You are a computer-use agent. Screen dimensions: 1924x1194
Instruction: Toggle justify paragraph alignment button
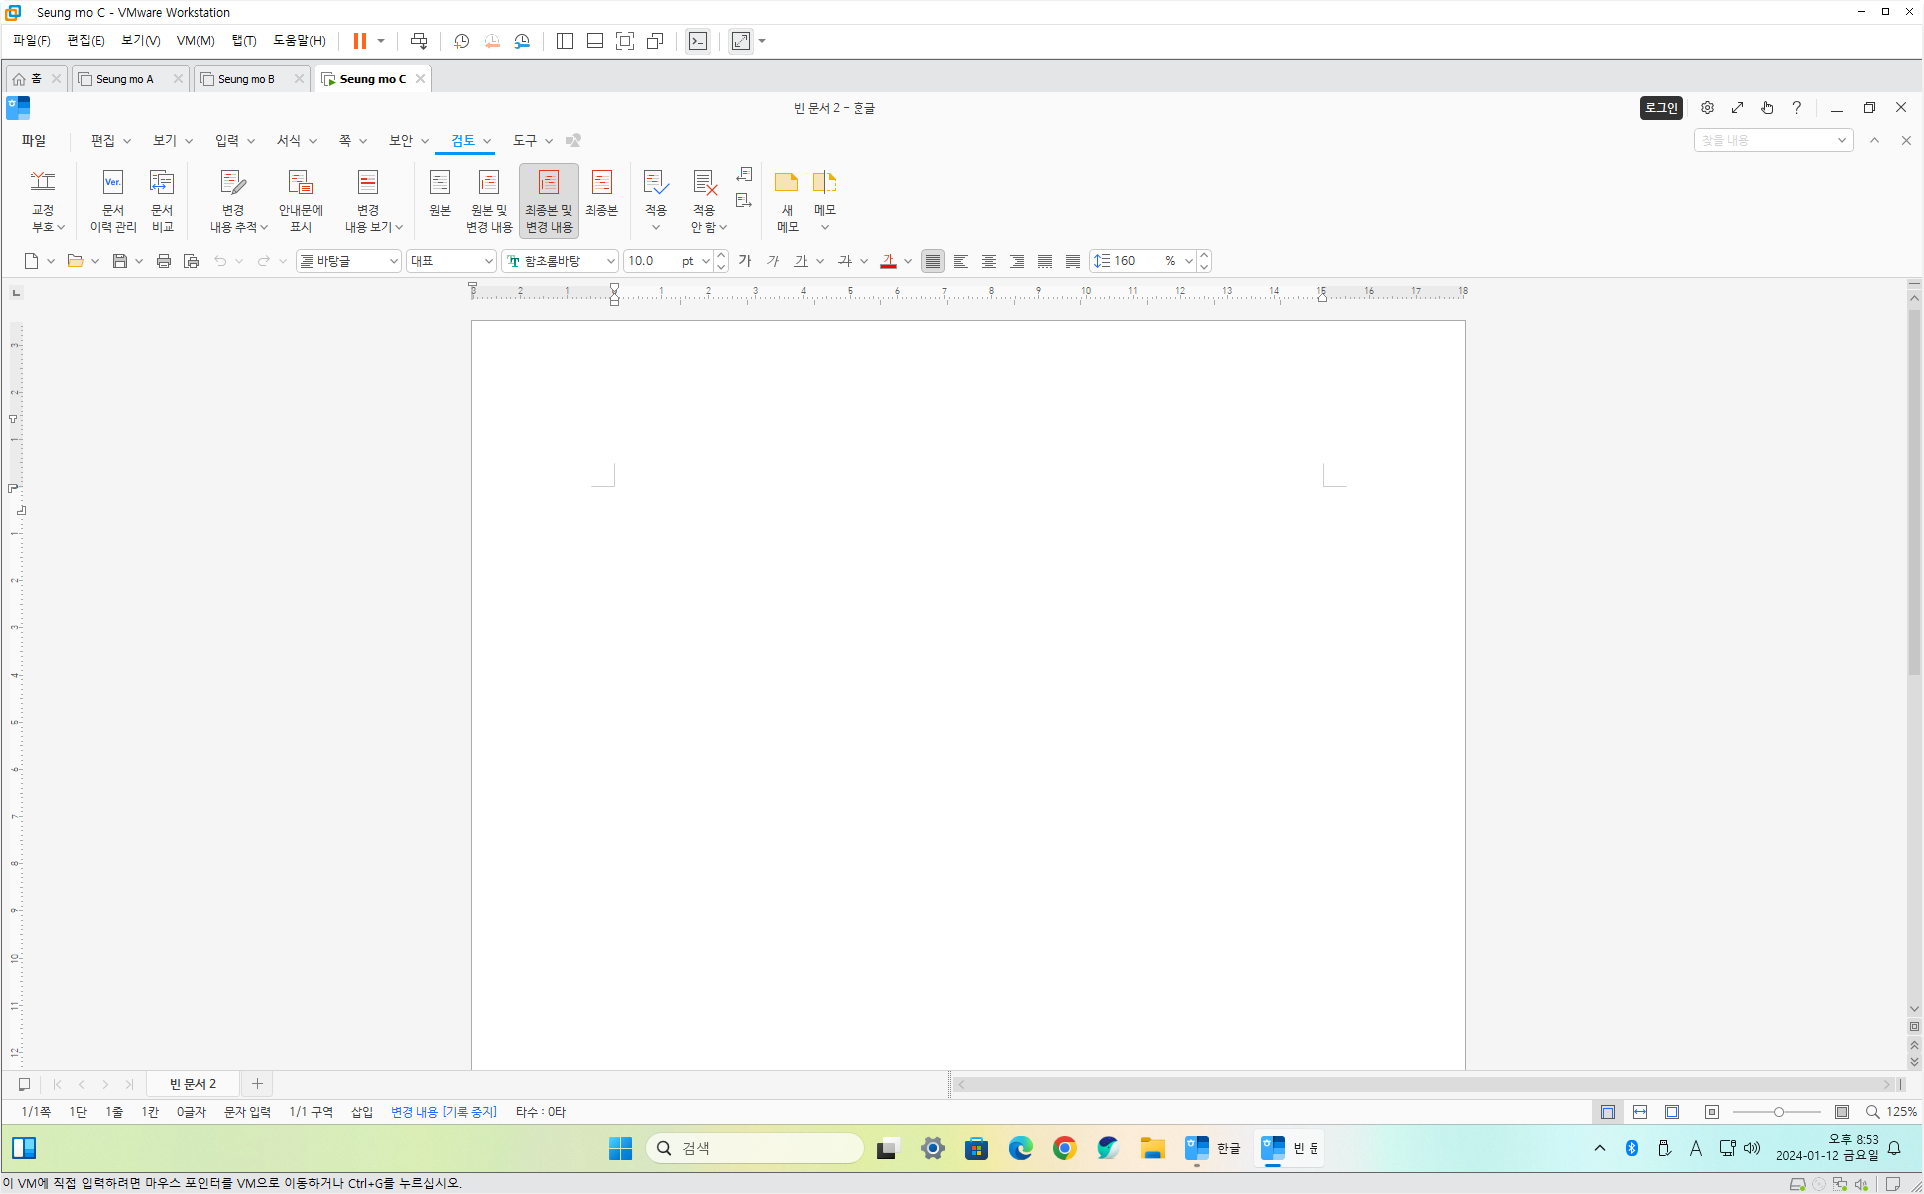(x=932, y=261)
